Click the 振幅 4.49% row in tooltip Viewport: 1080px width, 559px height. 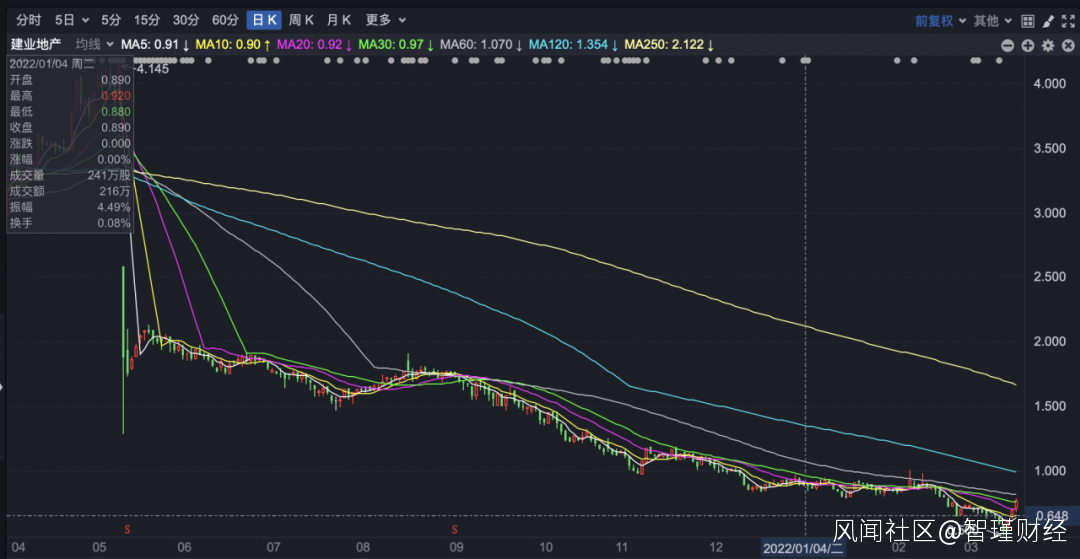tap(70, 207)
